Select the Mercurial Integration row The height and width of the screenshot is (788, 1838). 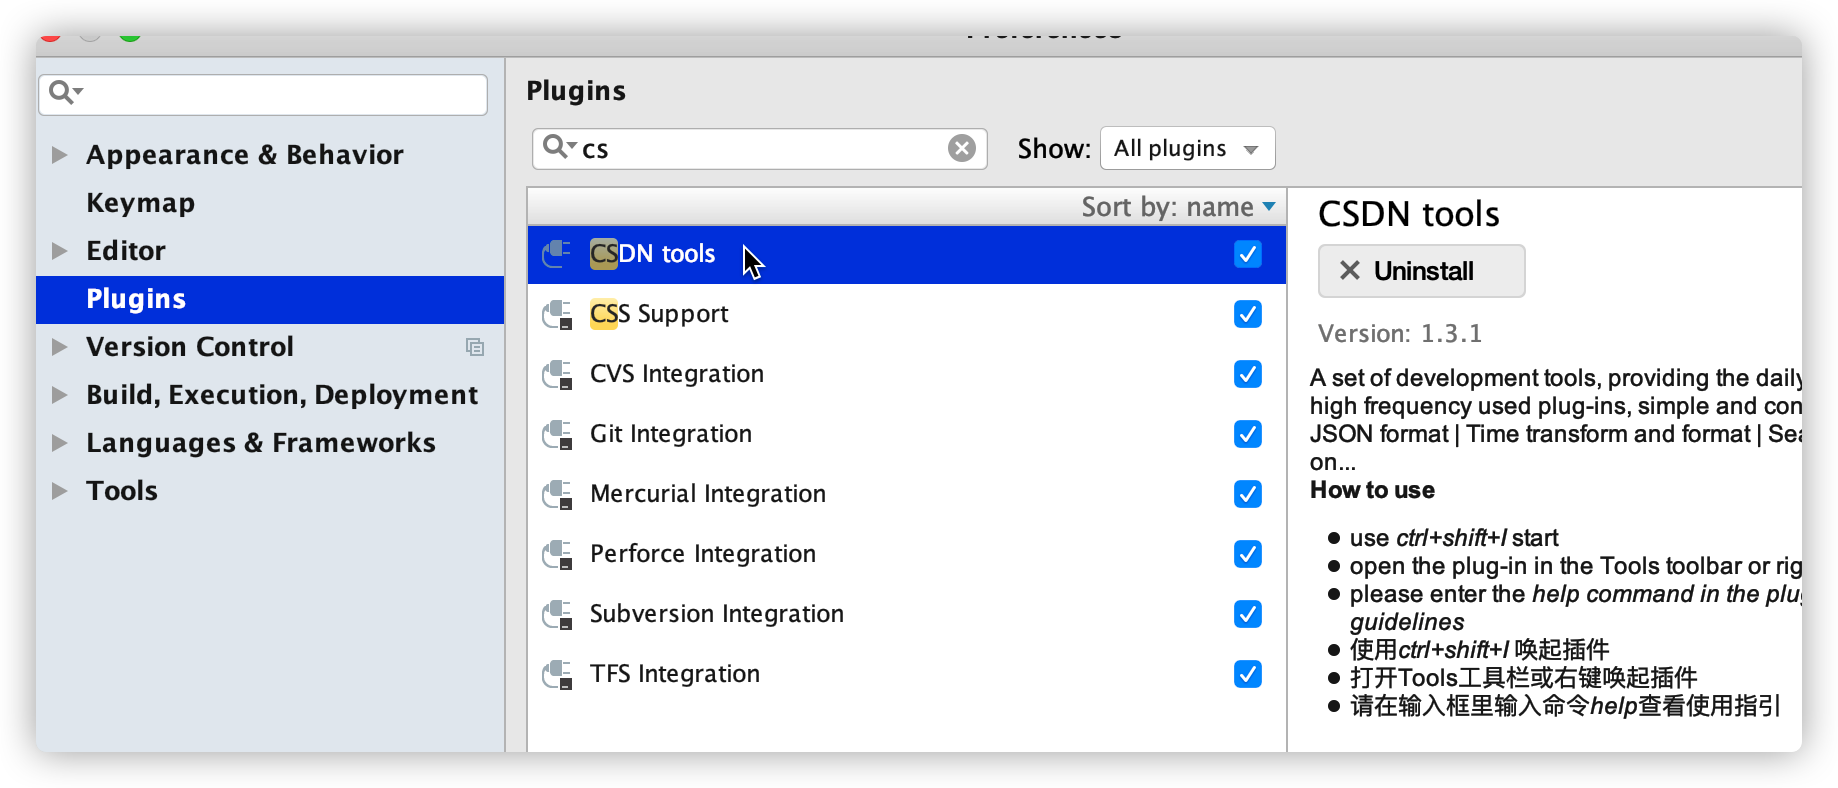pyautogui.click(x=906, y=494)
